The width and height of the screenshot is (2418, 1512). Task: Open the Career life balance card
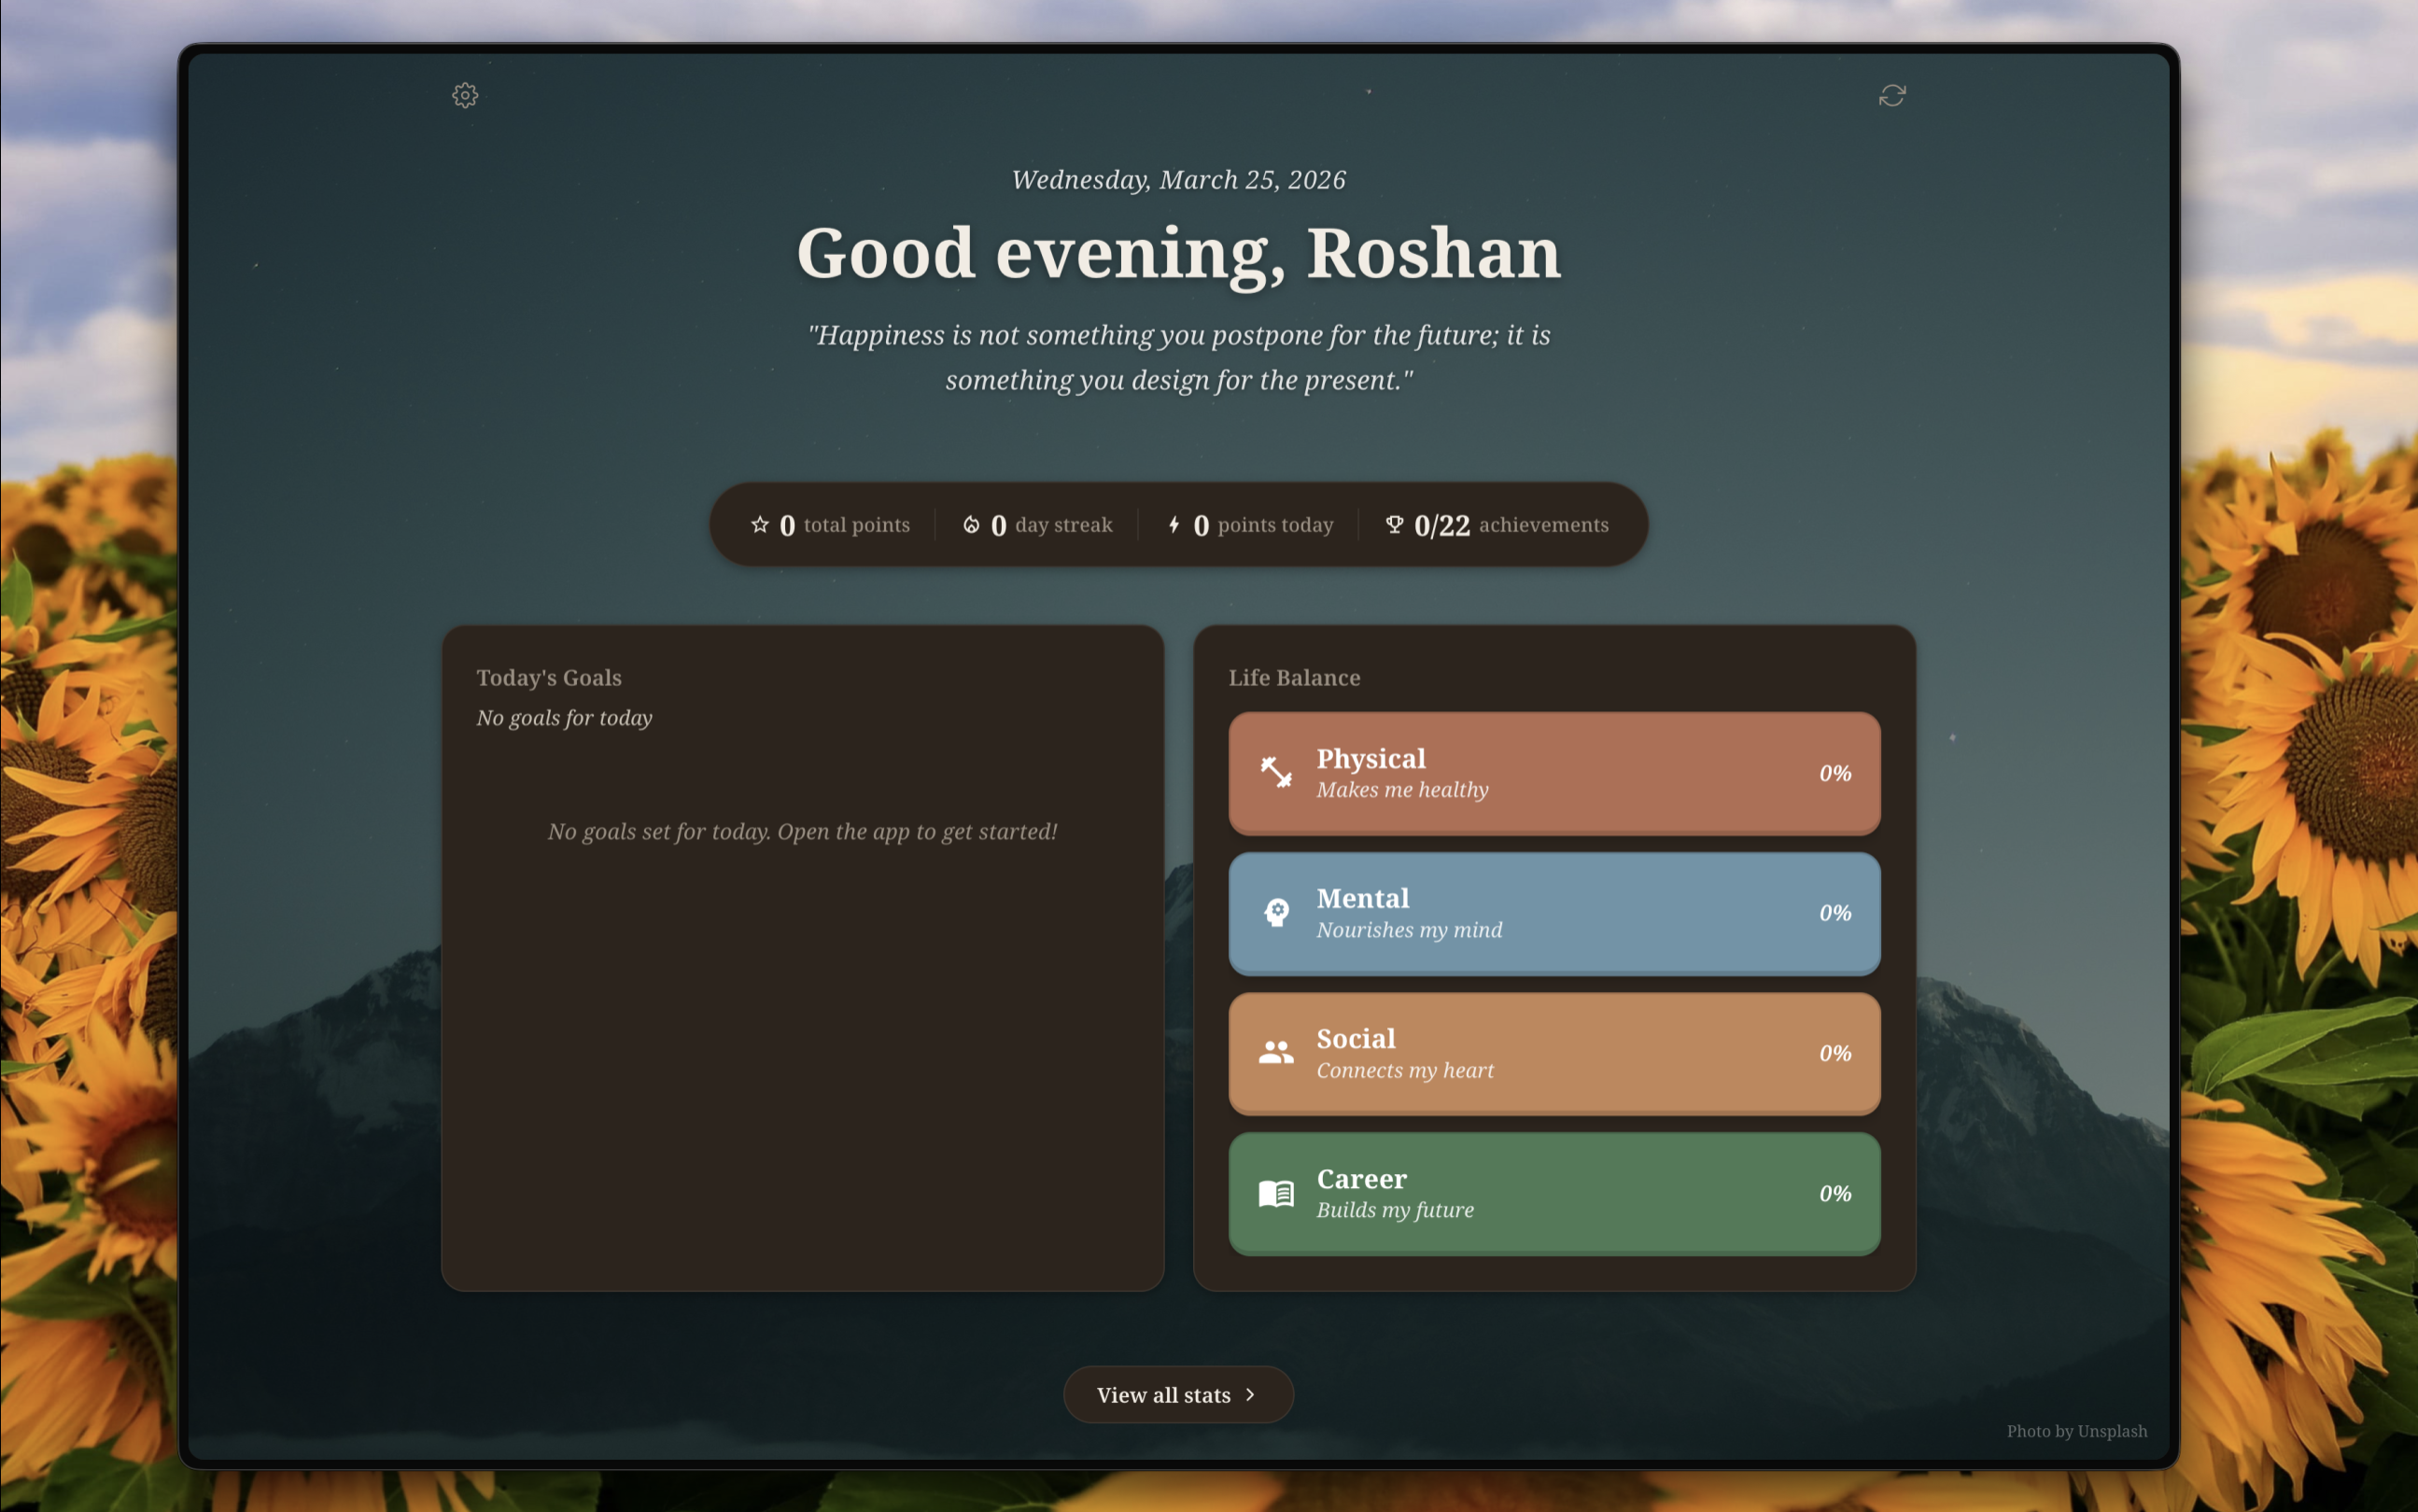pyautogui.click(x=1553, y=1194)
